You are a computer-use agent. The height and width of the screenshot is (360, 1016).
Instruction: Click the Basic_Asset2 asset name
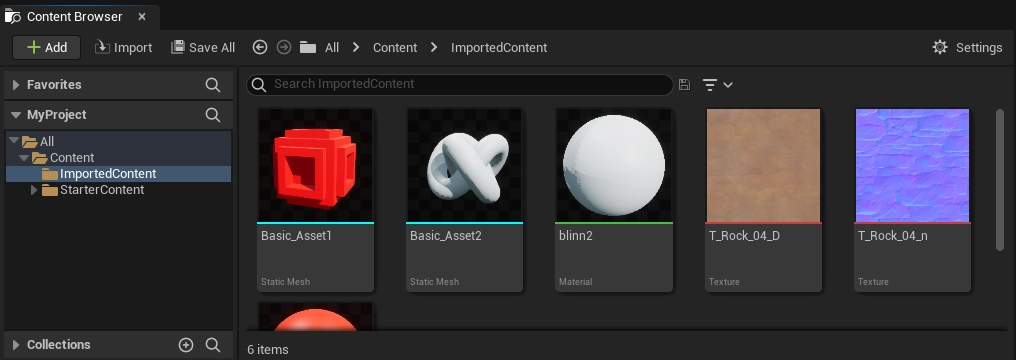coord(446,236)
